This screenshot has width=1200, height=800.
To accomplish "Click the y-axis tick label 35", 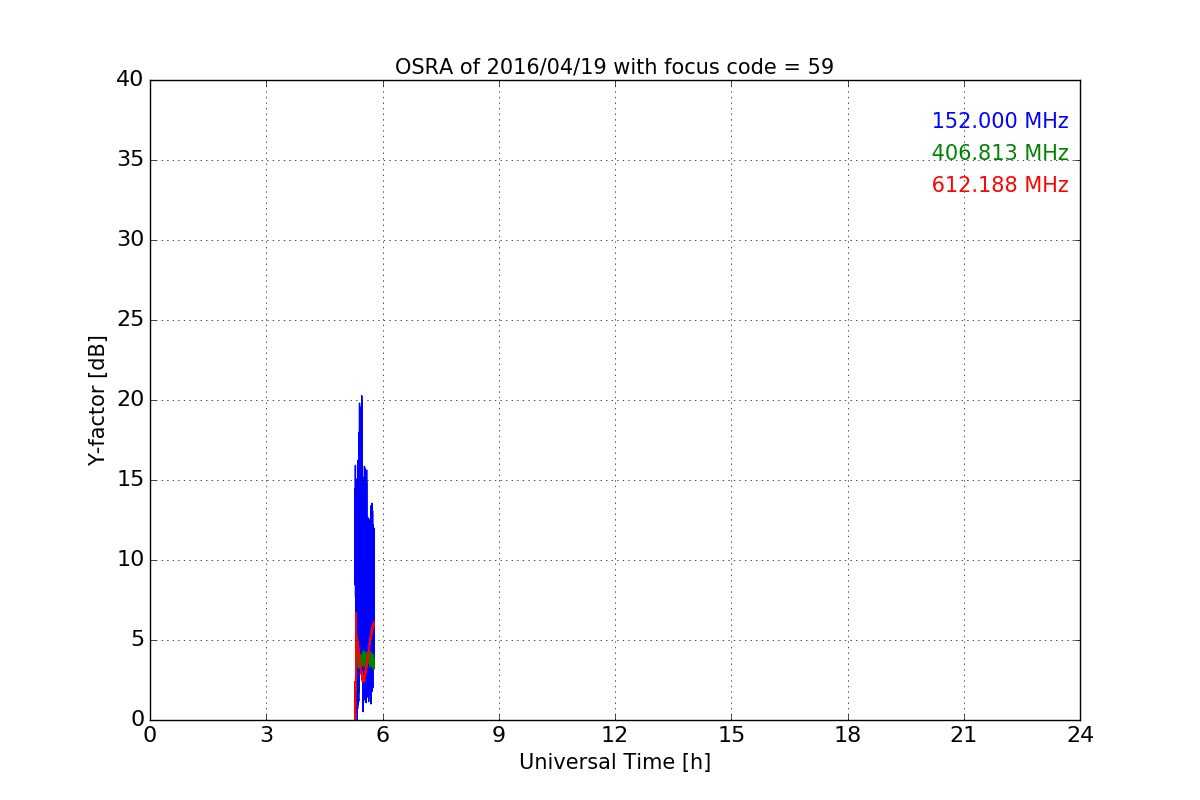I will coord(130,160).
